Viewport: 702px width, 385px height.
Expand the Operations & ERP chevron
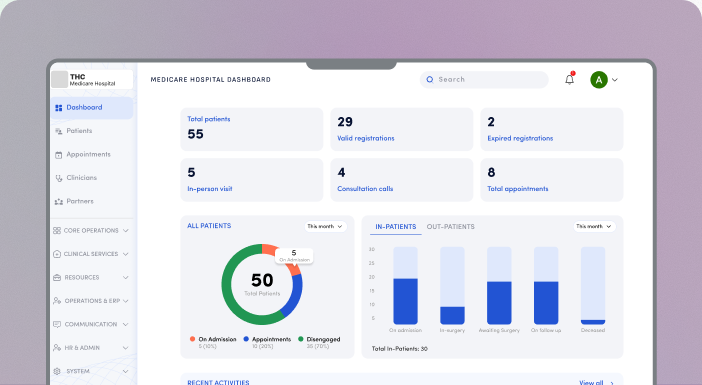[x=125, y=301]
